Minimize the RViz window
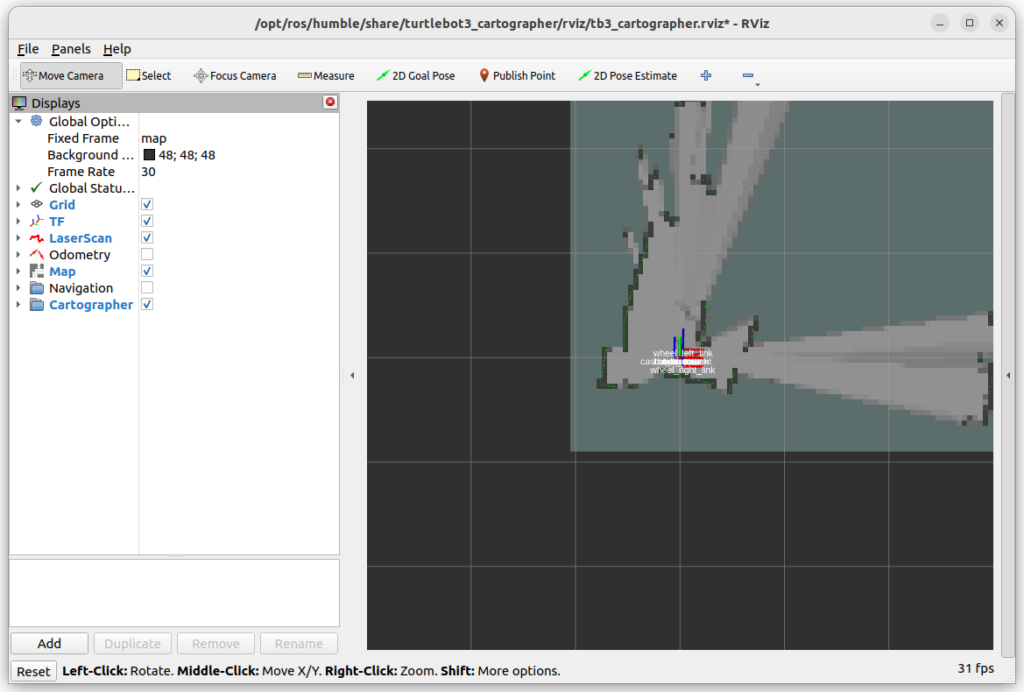1024x692 pixels. tap(940, 24)
